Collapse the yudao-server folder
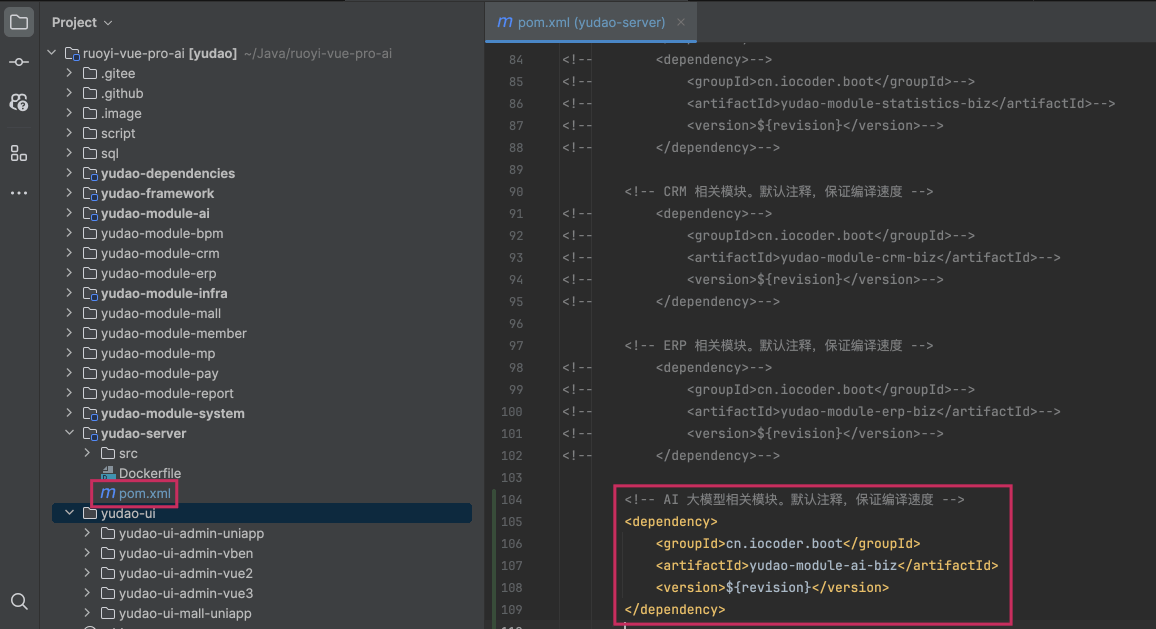 69,433
